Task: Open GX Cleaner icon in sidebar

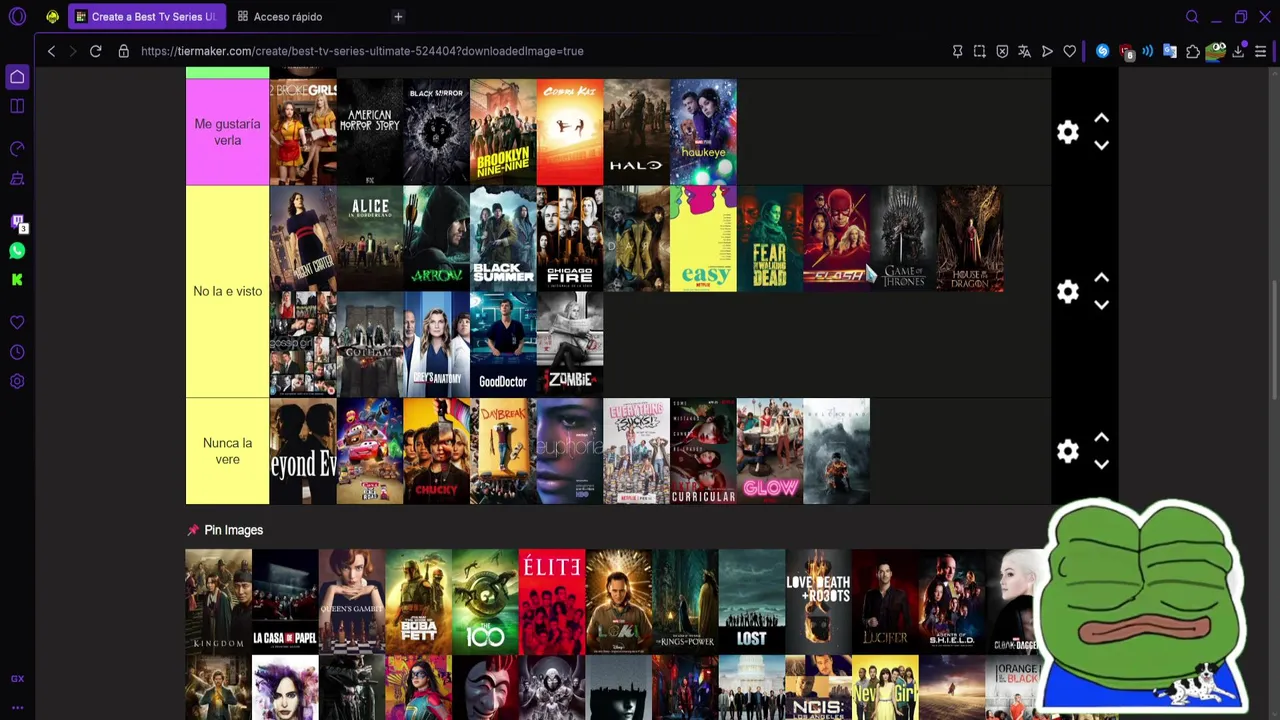Action: (17, 179)
